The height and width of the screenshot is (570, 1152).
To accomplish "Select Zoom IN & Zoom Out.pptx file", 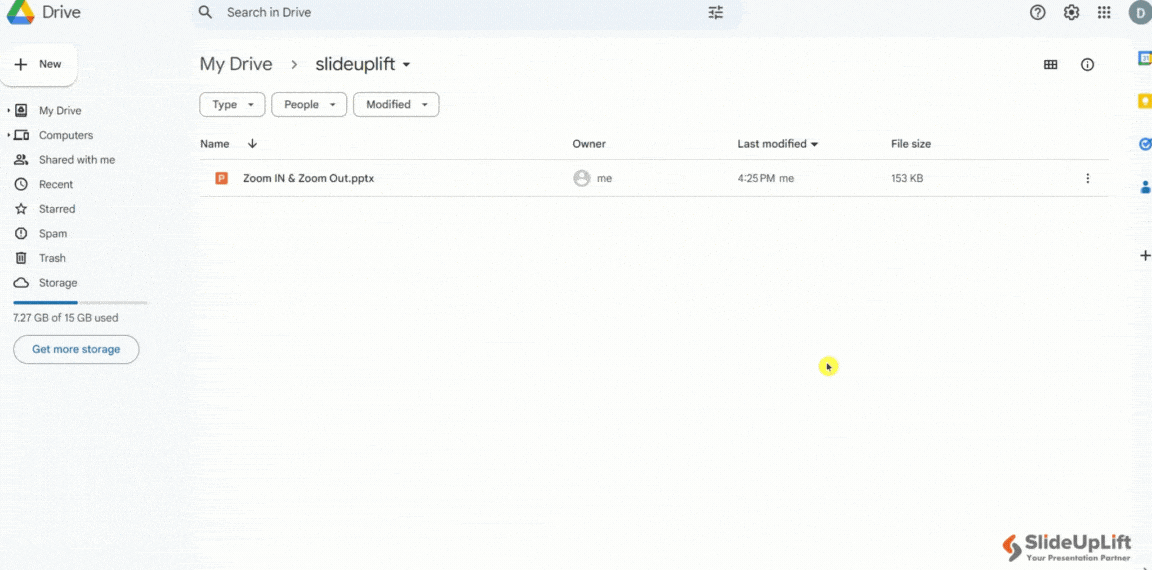I will click(309, 178).
